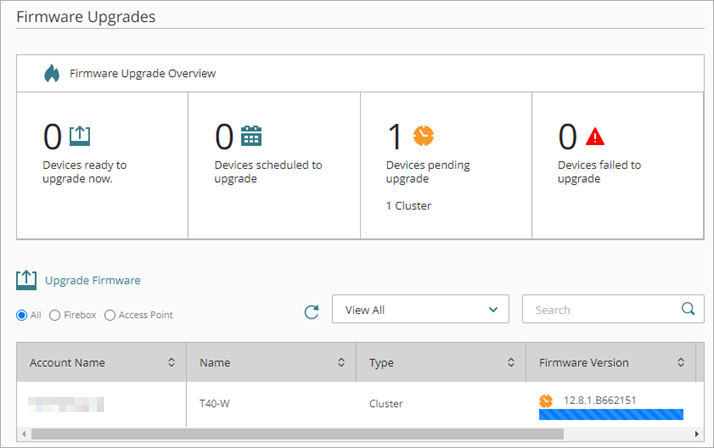Open the View All dropdown
Viewport: 714px width, 448px height.
coord(420,310)
